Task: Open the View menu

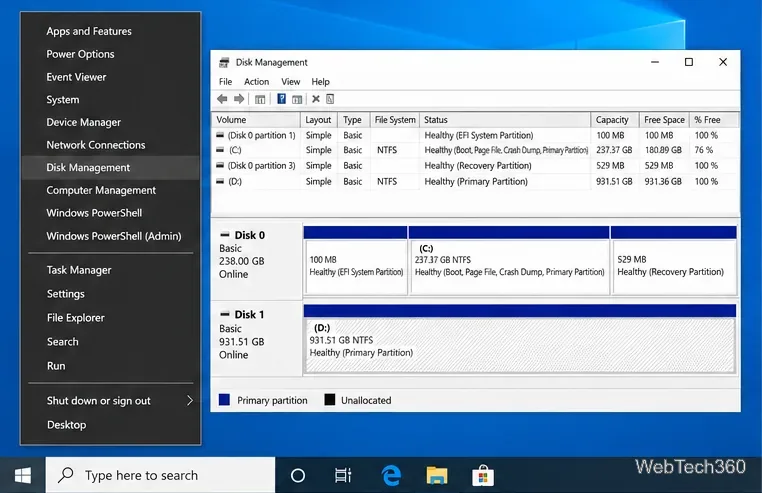Action: (x=291, y=82)
